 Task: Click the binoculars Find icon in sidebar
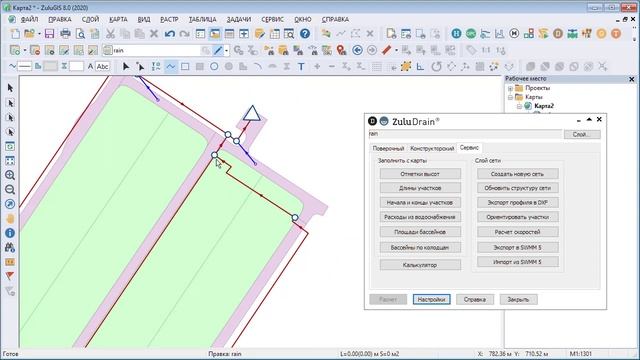(10, 247)
